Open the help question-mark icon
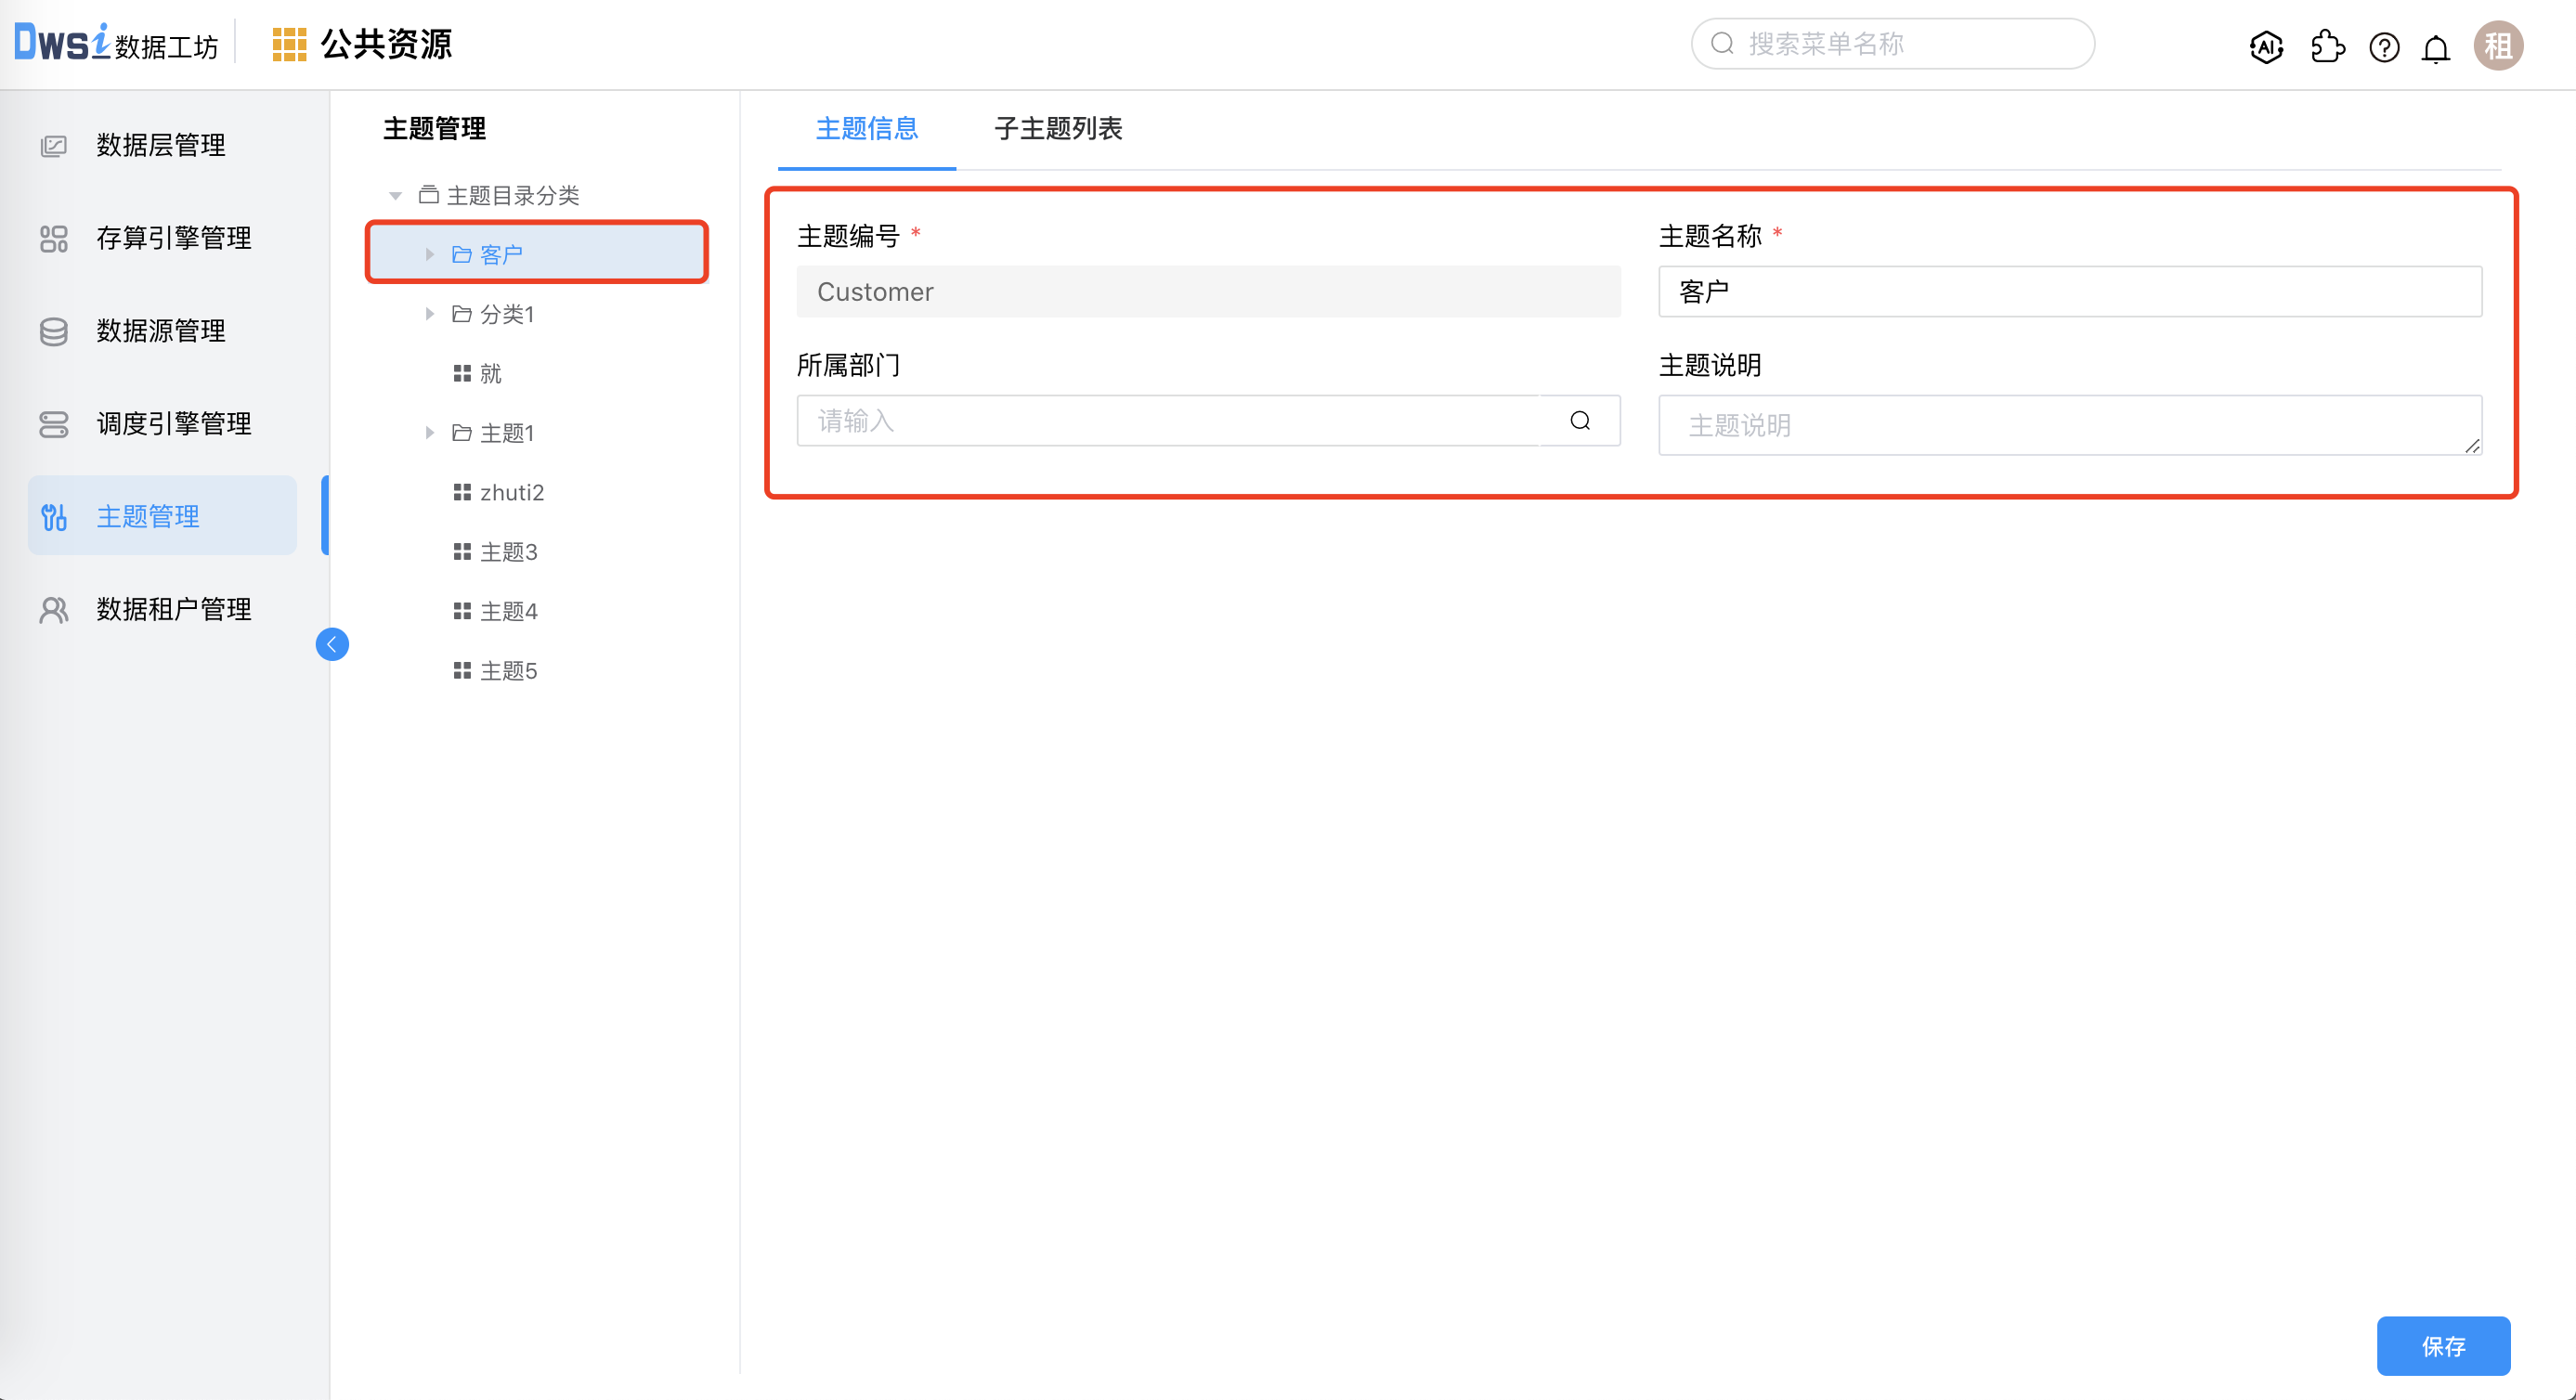This screenshot has width=2576, height=1400. [2384, 46]
